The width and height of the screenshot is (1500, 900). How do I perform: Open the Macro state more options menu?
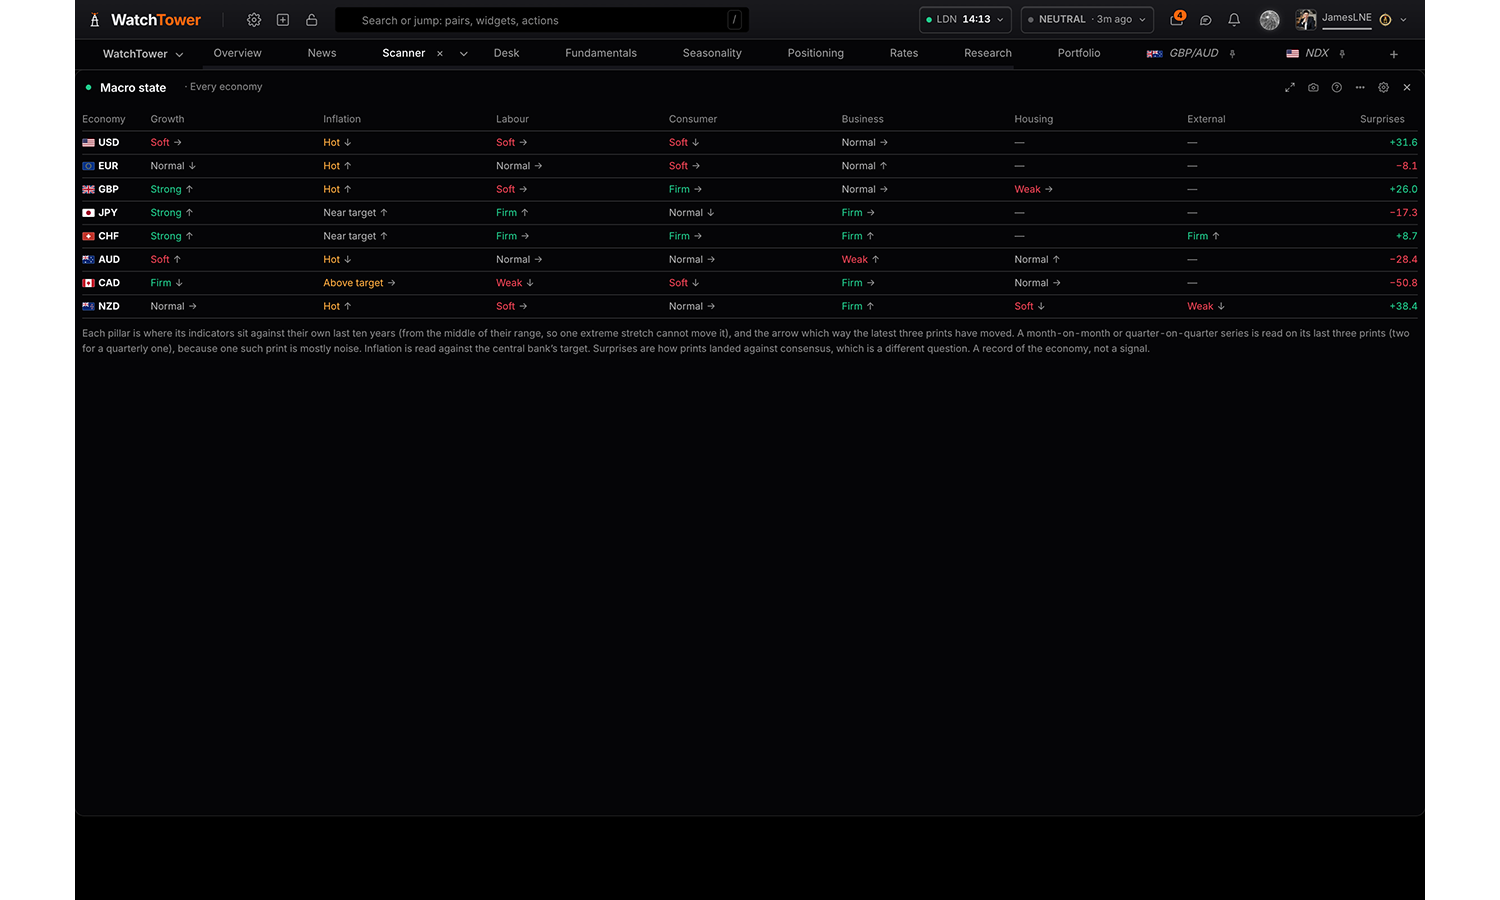(1360, 88)
